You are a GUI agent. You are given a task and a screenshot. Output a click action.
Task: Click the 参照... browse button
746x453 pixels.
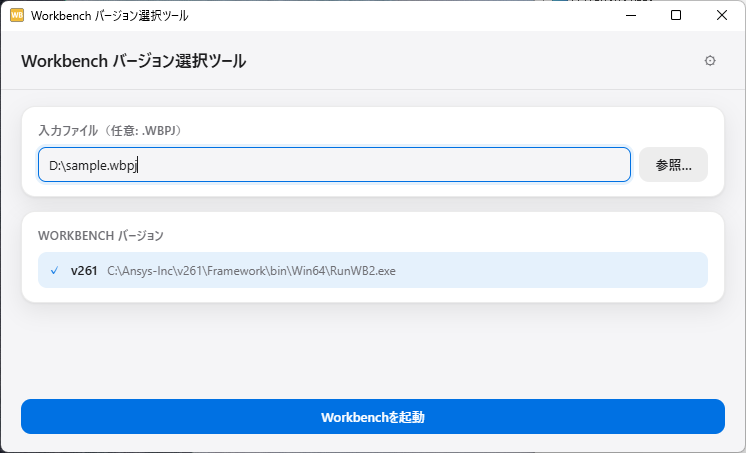click(673, 165)
